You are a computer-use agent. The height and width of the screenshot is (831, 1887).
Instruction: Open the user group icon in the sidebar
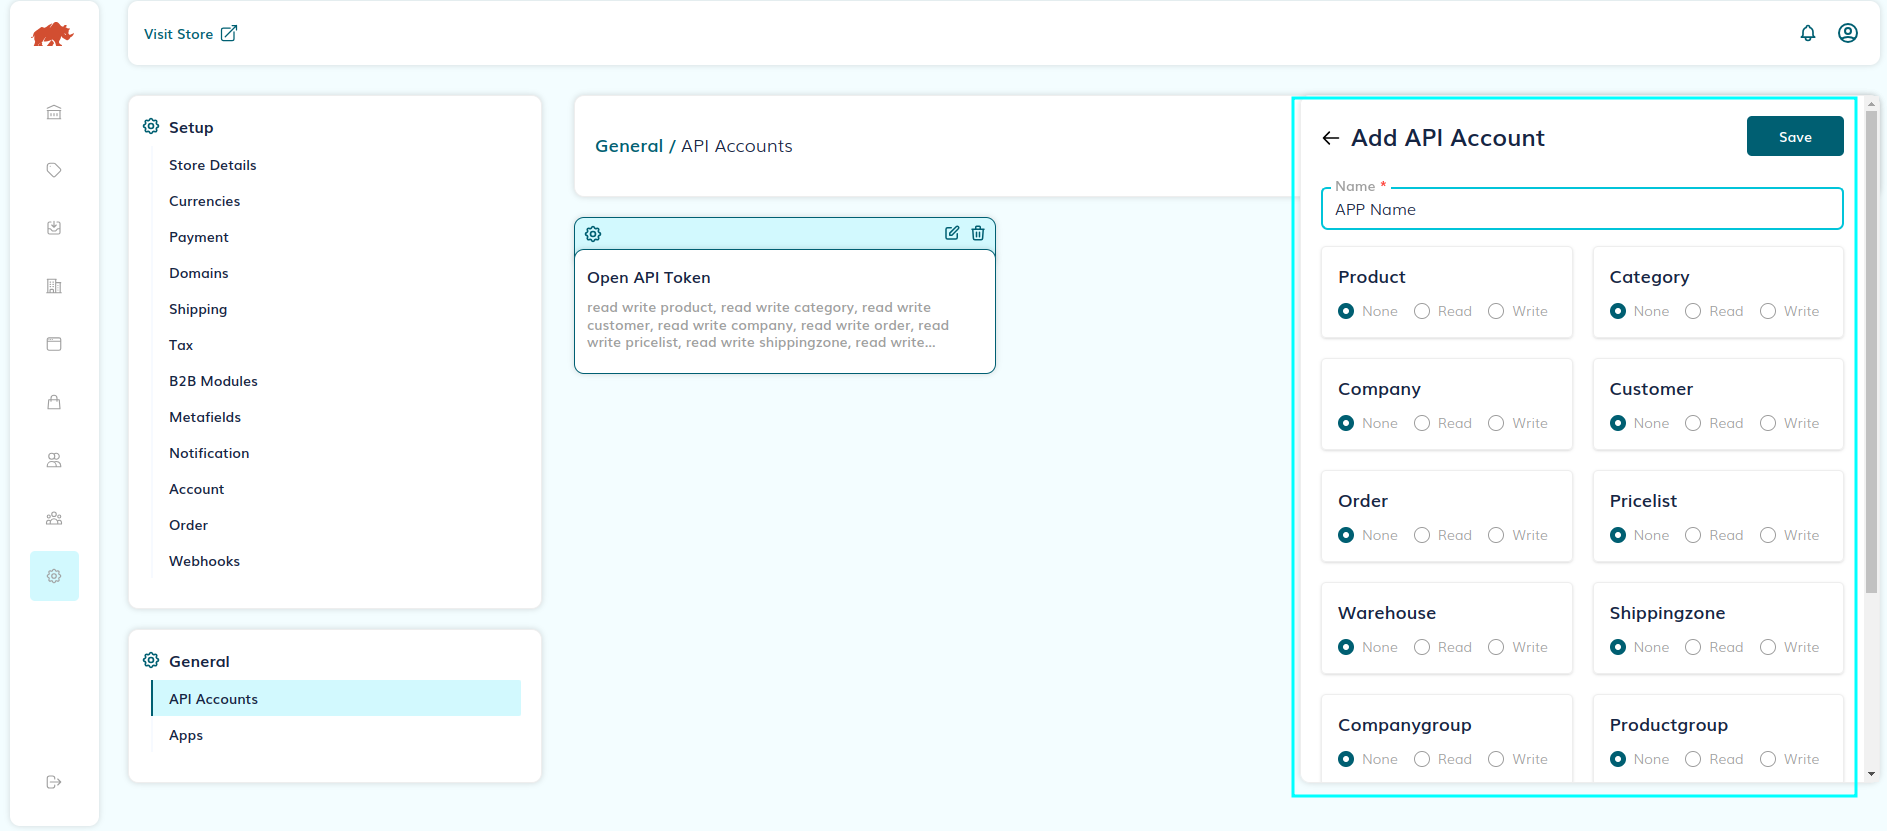pyautogui.click(x=54, y=518)
